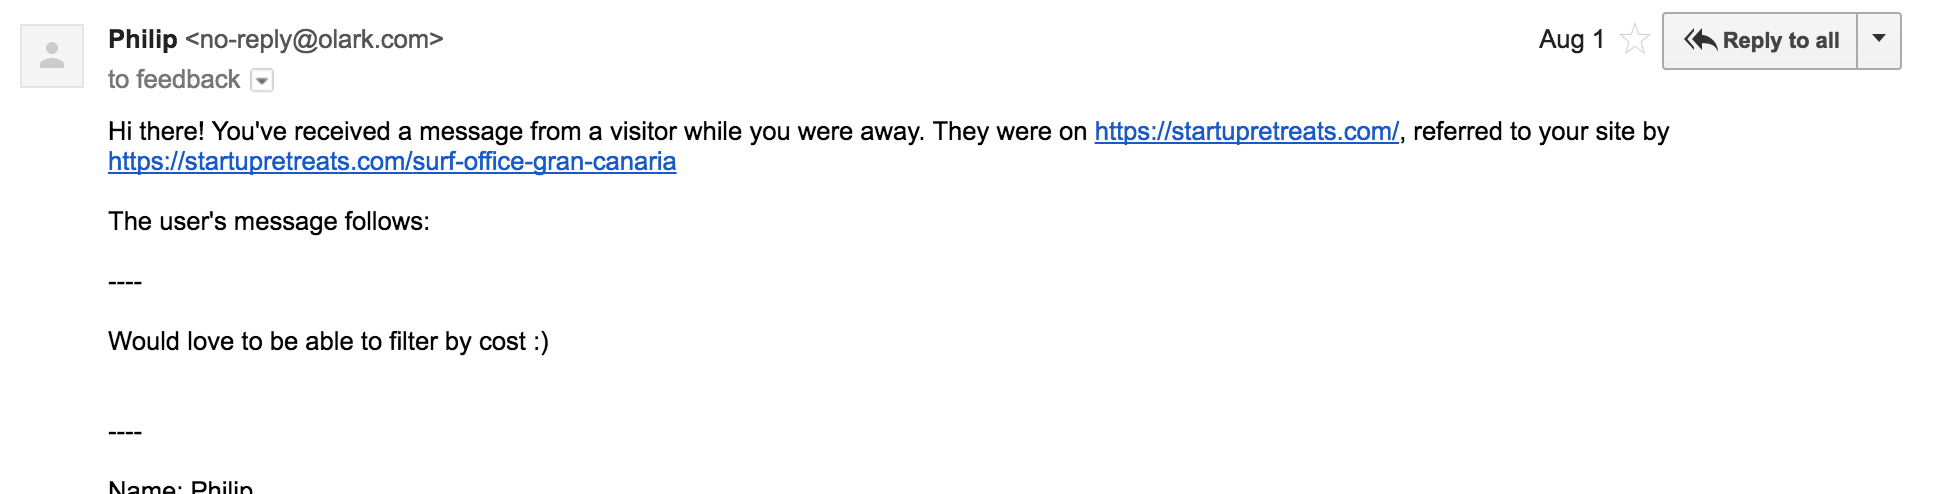1934x494 pixels.
Task: Open the surf-office-gran-canaria referrer link
Action: [x=392, y=162]
